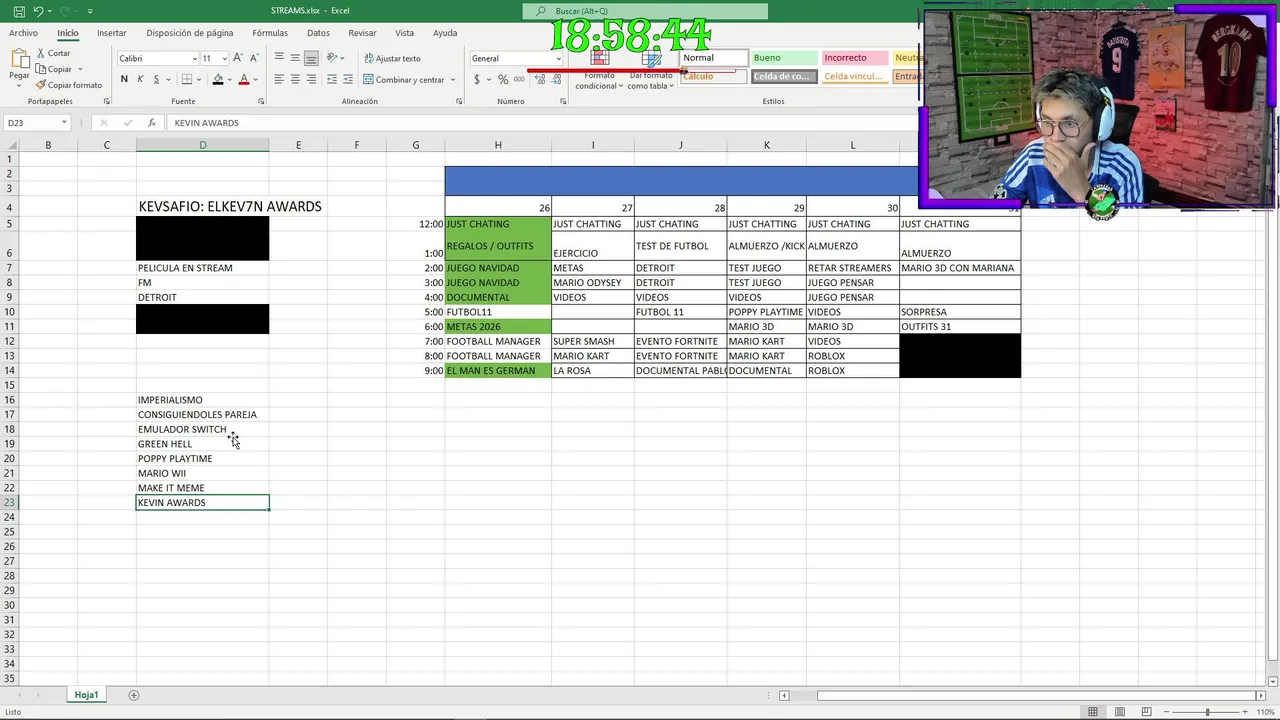Add a new sheet
This screenshot has height=720, width=1280.
pyautogui.click(x=134, y=695)
